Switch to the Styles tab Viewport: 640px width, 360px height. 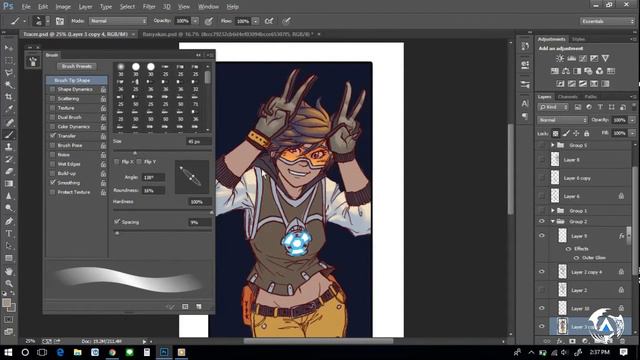tap(578, 39)
